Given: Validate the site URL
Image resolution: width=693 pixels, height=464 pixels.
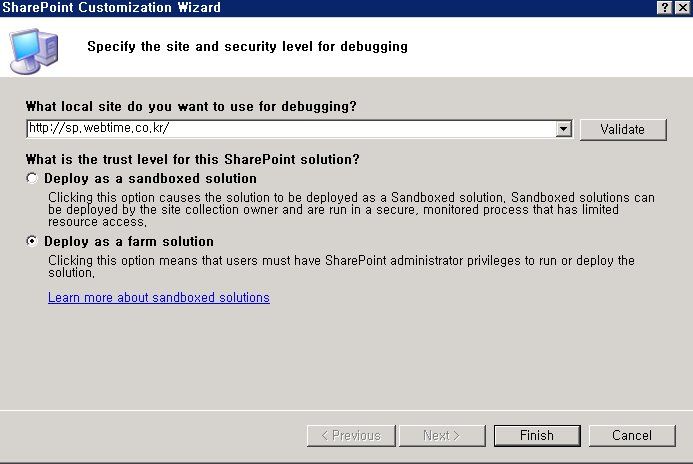Looking at the screenshot, I should click(x=623, y=129).
